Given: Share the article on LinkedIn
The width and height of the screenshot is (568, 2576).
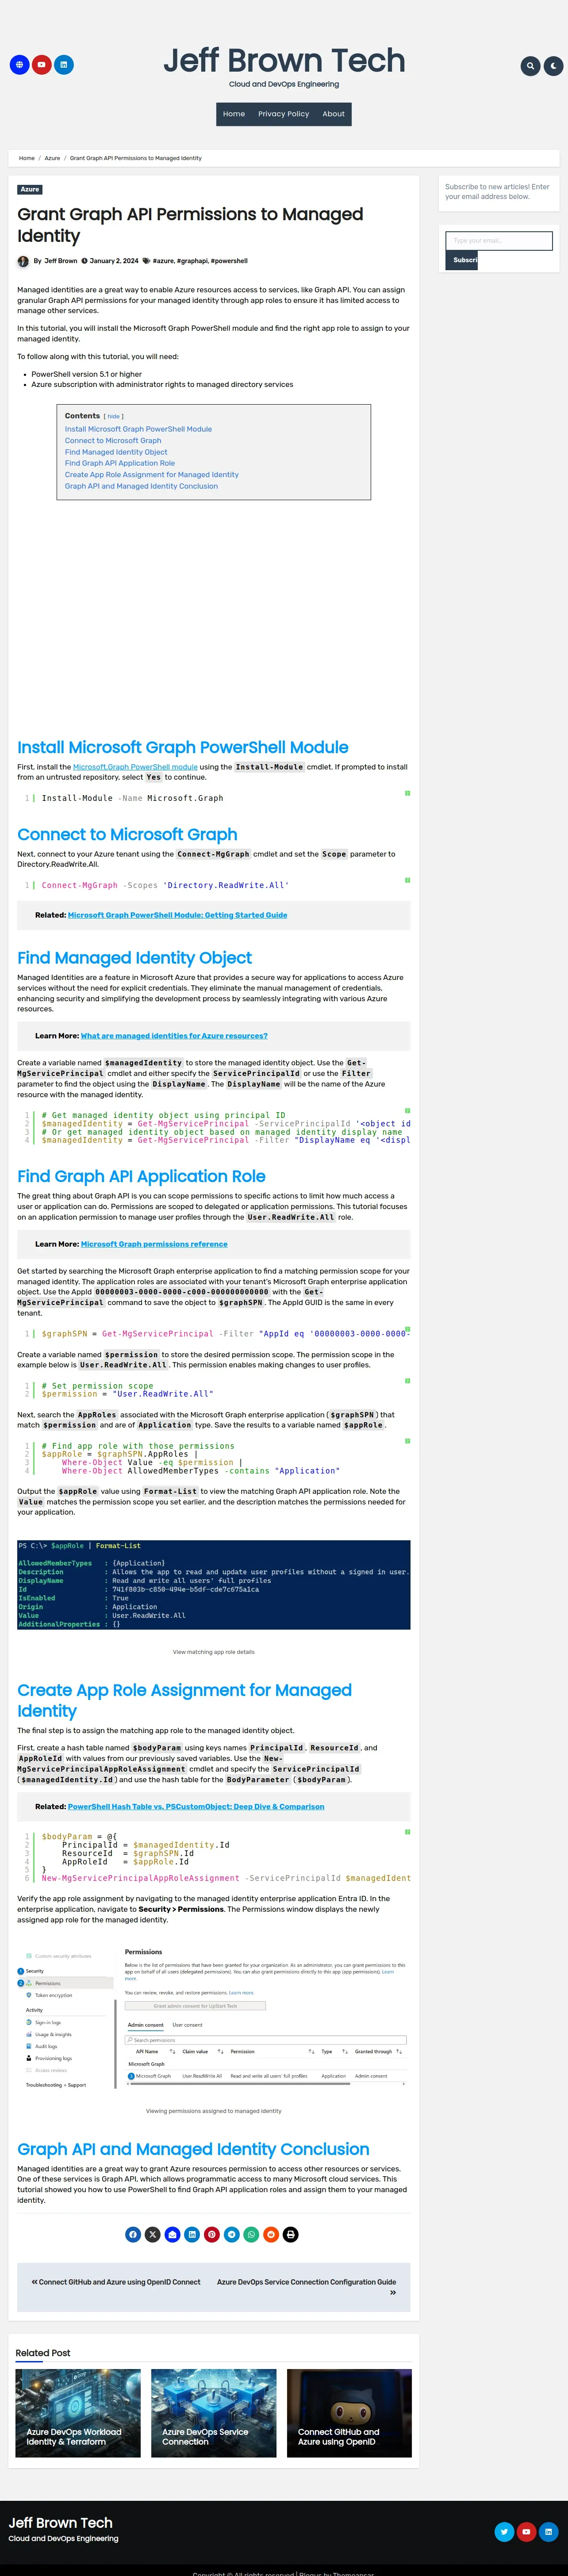Looking at the screenshot, I should point(192,2234).
